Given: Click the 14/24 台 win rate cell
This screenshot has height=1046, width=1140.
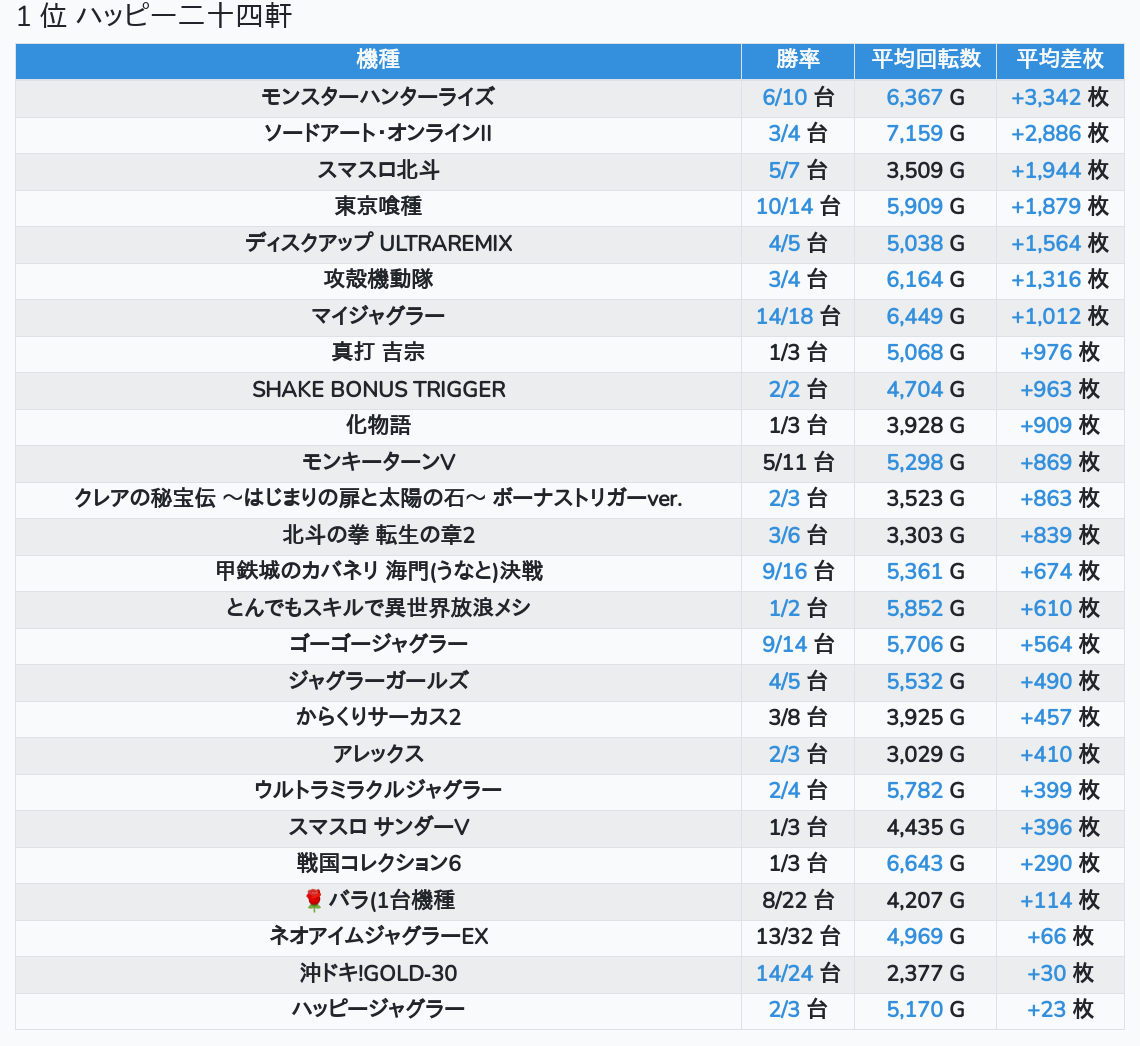Looking at the screenshot, I should coord(798,973).
